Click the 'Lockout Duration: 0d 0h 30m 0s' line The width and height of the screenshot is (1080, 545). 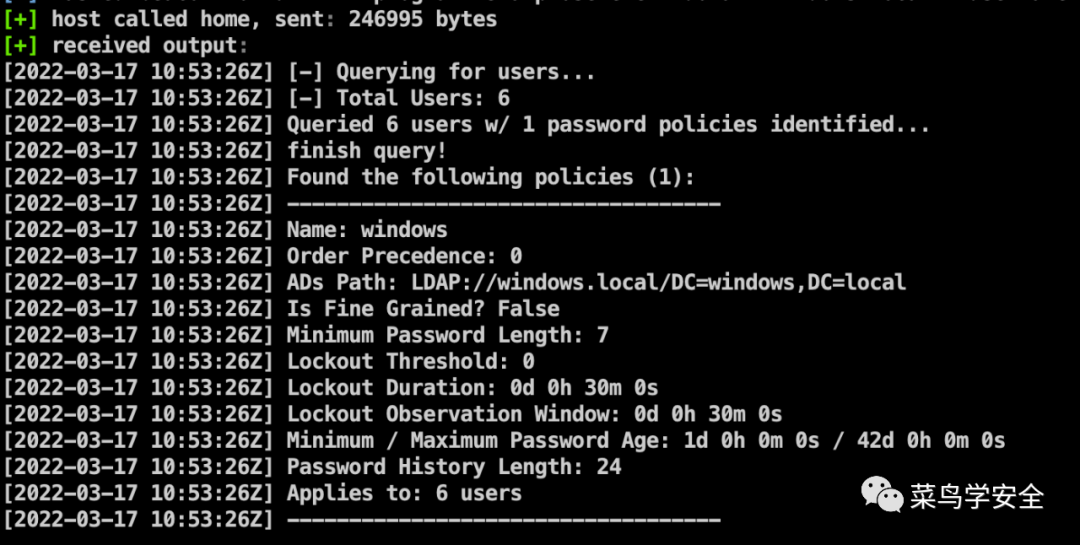point(472,387)
